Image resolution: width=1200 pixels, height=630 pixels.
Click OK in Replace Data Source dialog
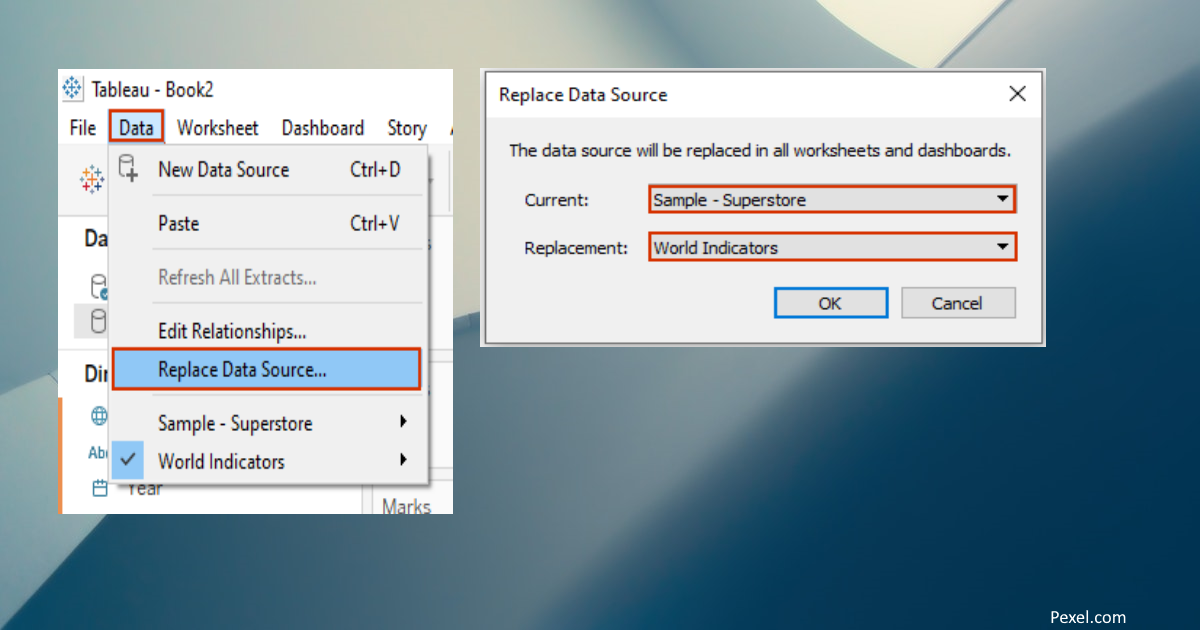click(830, 303)
